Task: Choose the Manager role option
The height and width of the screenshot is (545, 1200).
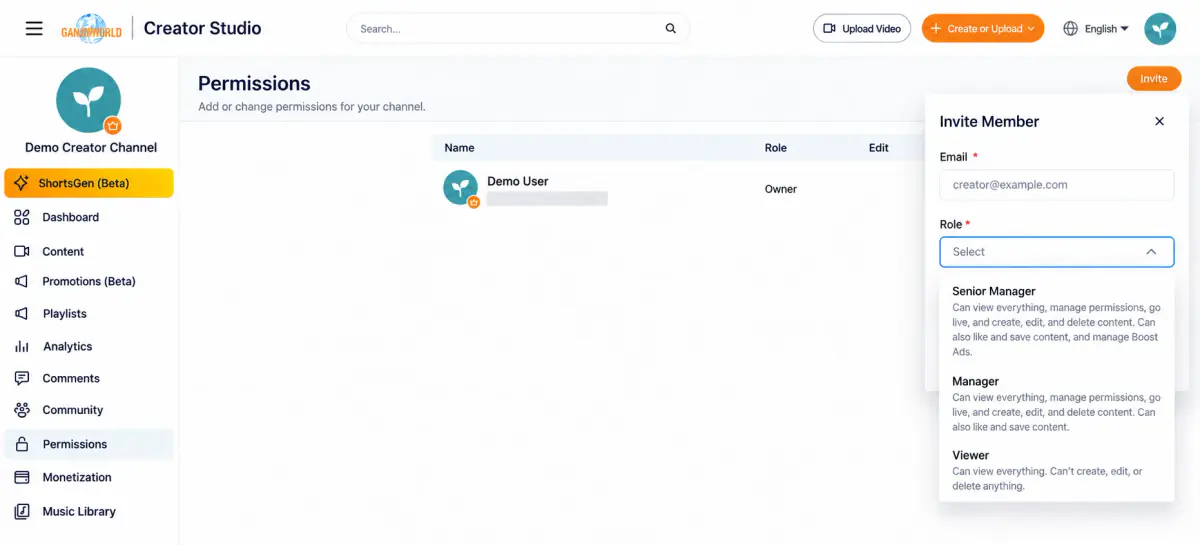Action: pos(1057,404)
